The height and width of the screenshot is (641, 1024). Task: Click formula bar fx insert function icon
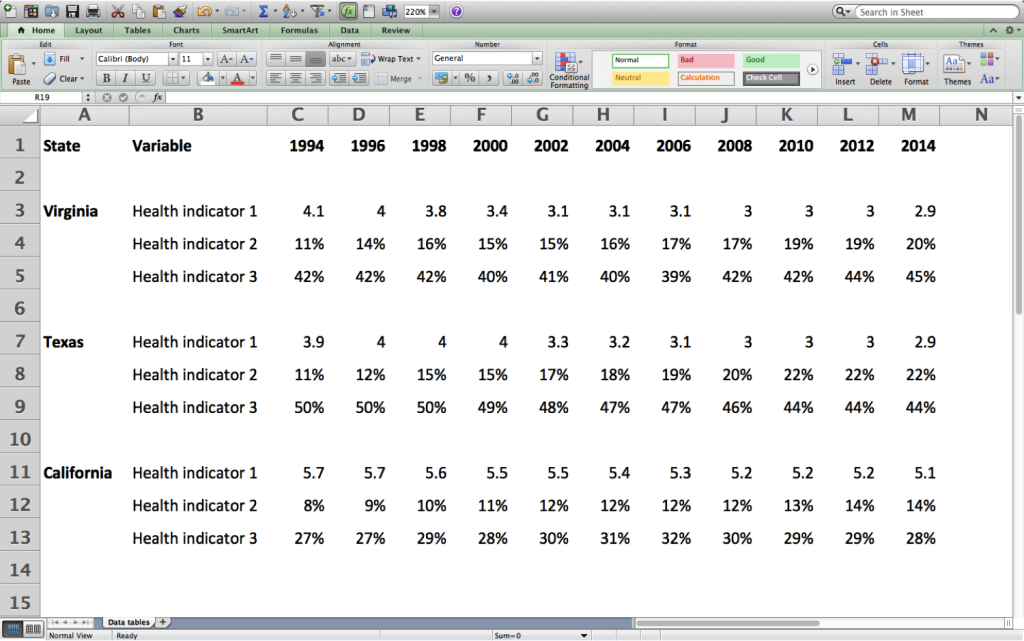point(157,97)
